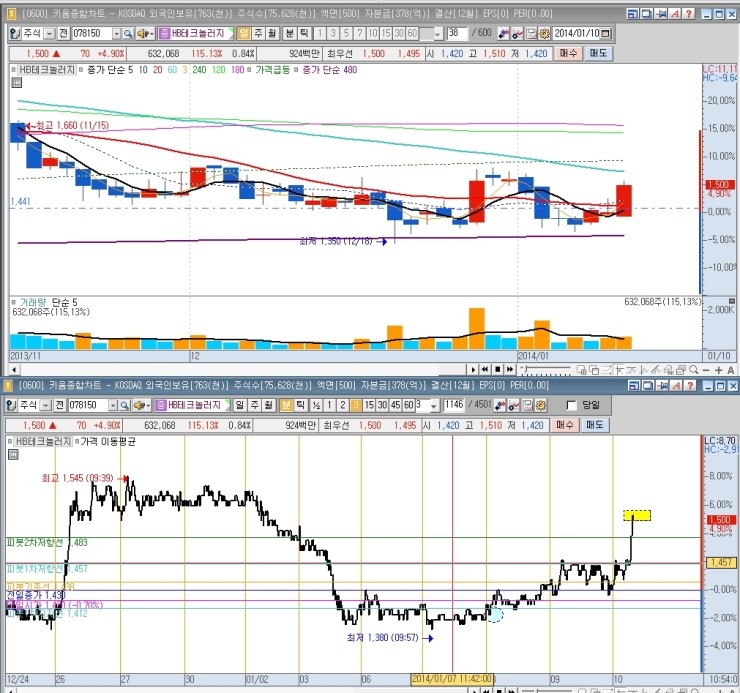Viewport: 740px width, 693px height.
Task: Click chart line tool icon in upper toolbar
Action: [x=518, y=34]
